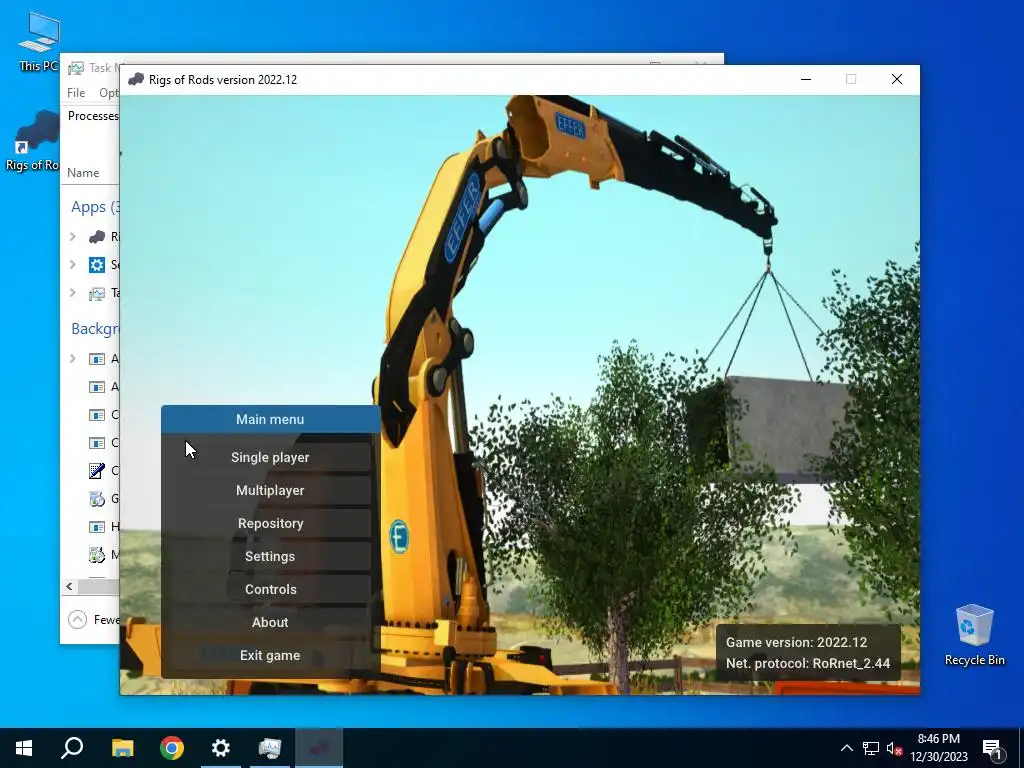Select background process icon starting with G

[97, 499]
